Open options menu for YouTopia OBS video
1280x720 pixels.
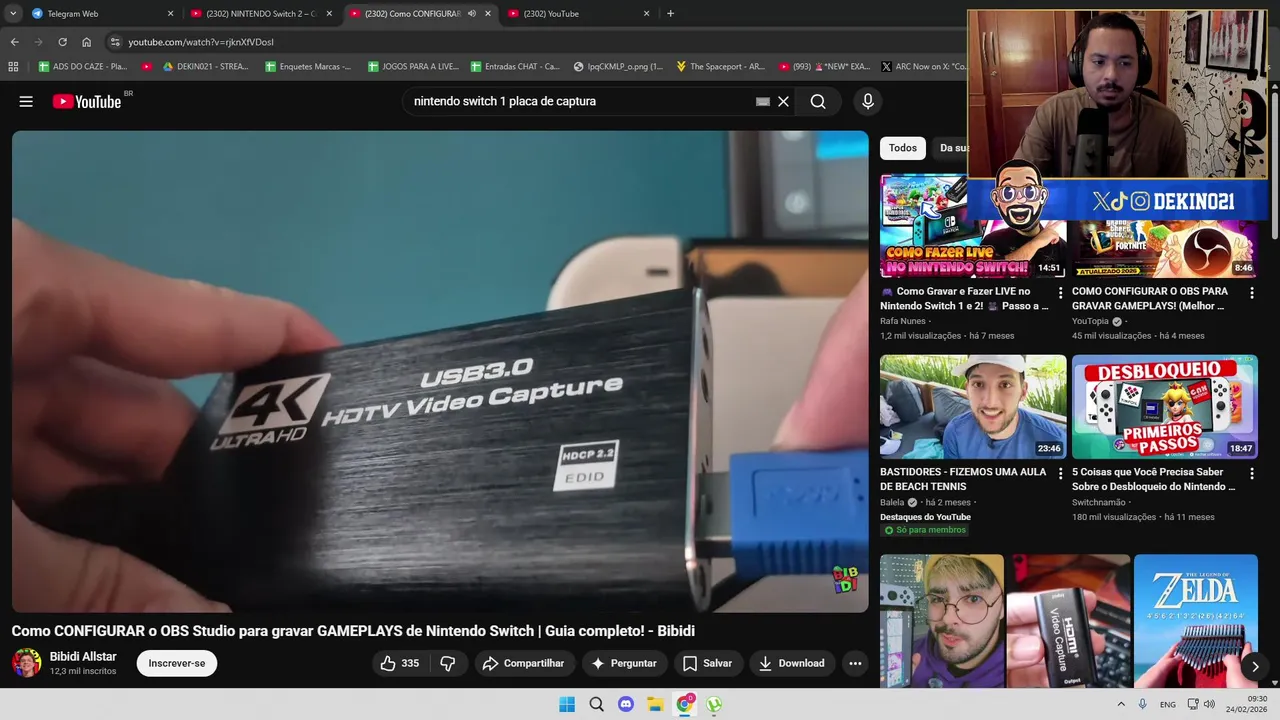point(1252,293)
